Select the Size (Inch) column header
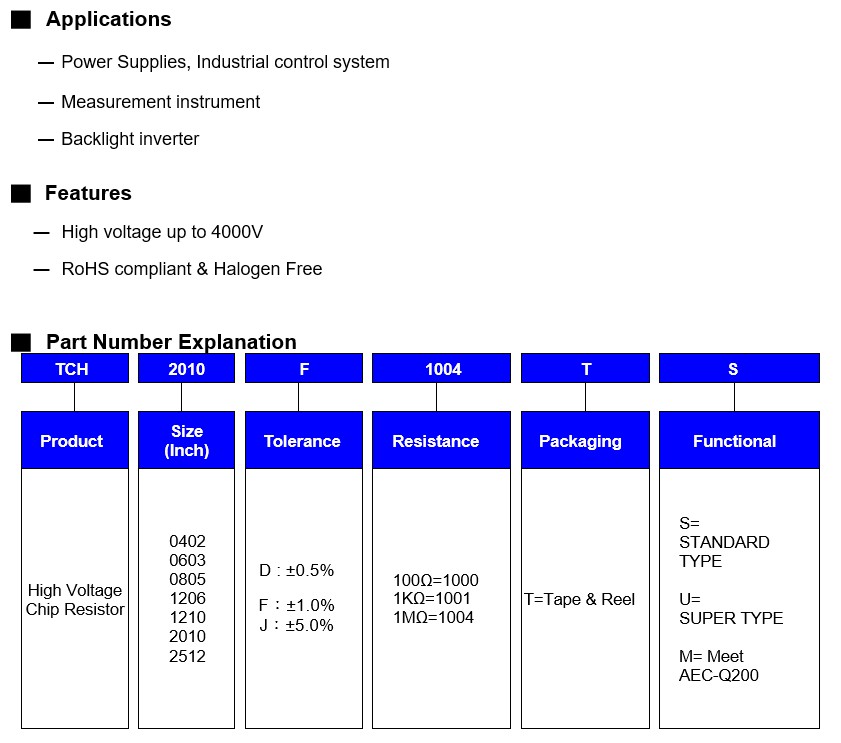Viewport: 841px width, 743px height. 187,441
